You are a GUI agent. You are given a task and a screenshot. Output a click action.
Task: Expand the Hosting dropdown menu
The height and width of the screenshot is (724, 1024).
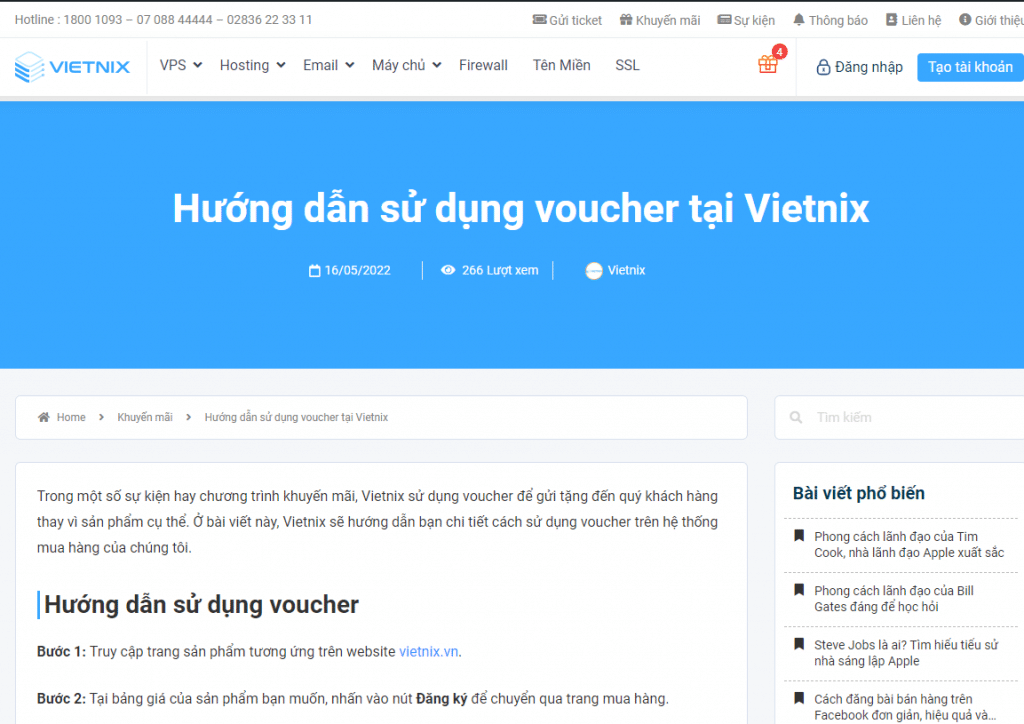pyautogui.click(x=252, y=65)
